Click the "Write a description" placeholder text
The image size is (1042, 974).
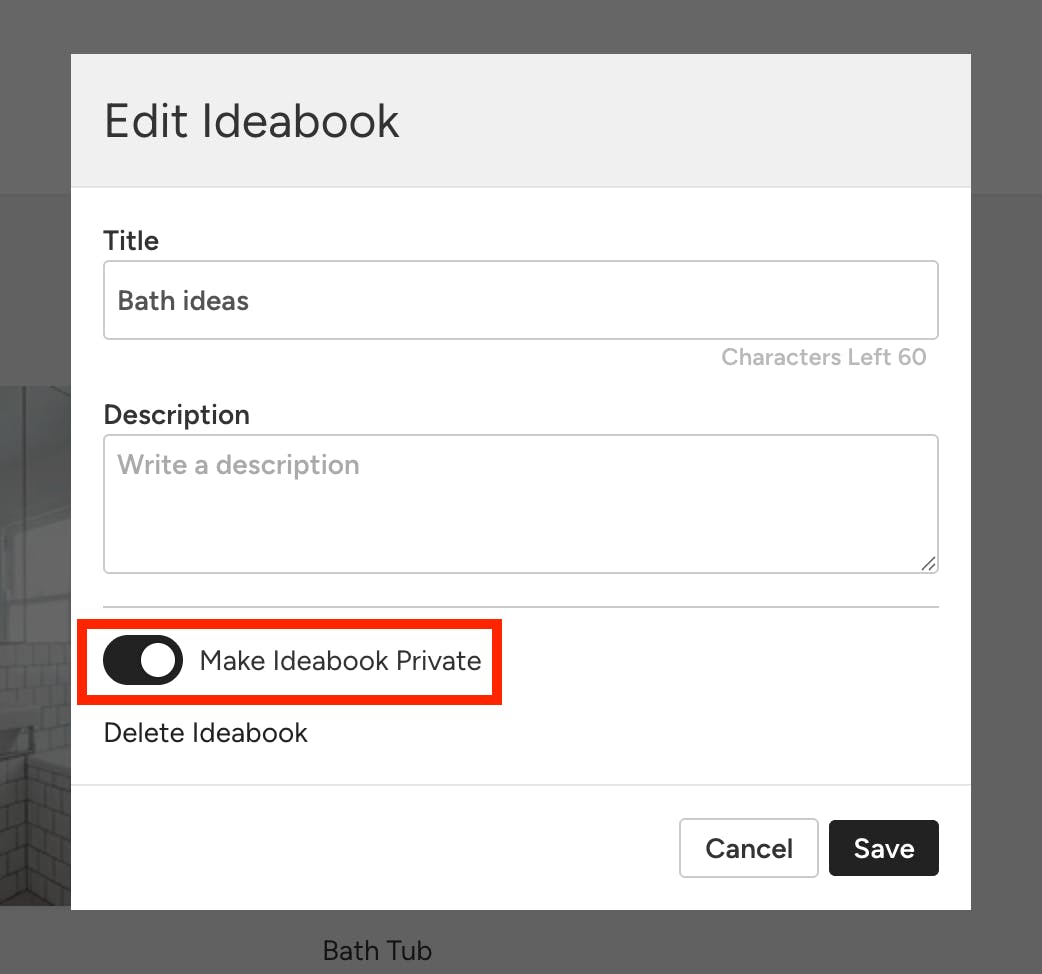pos(239,465)
